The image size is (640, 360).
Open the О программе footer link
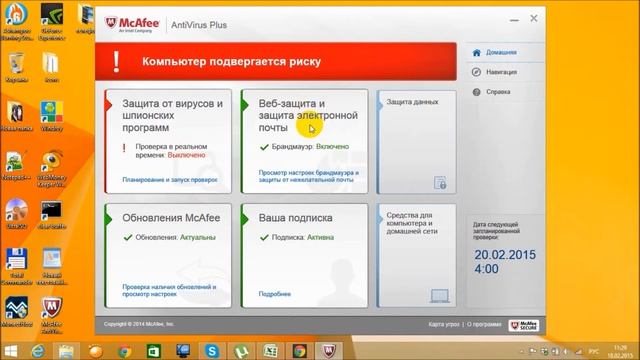tap(484, 324)
